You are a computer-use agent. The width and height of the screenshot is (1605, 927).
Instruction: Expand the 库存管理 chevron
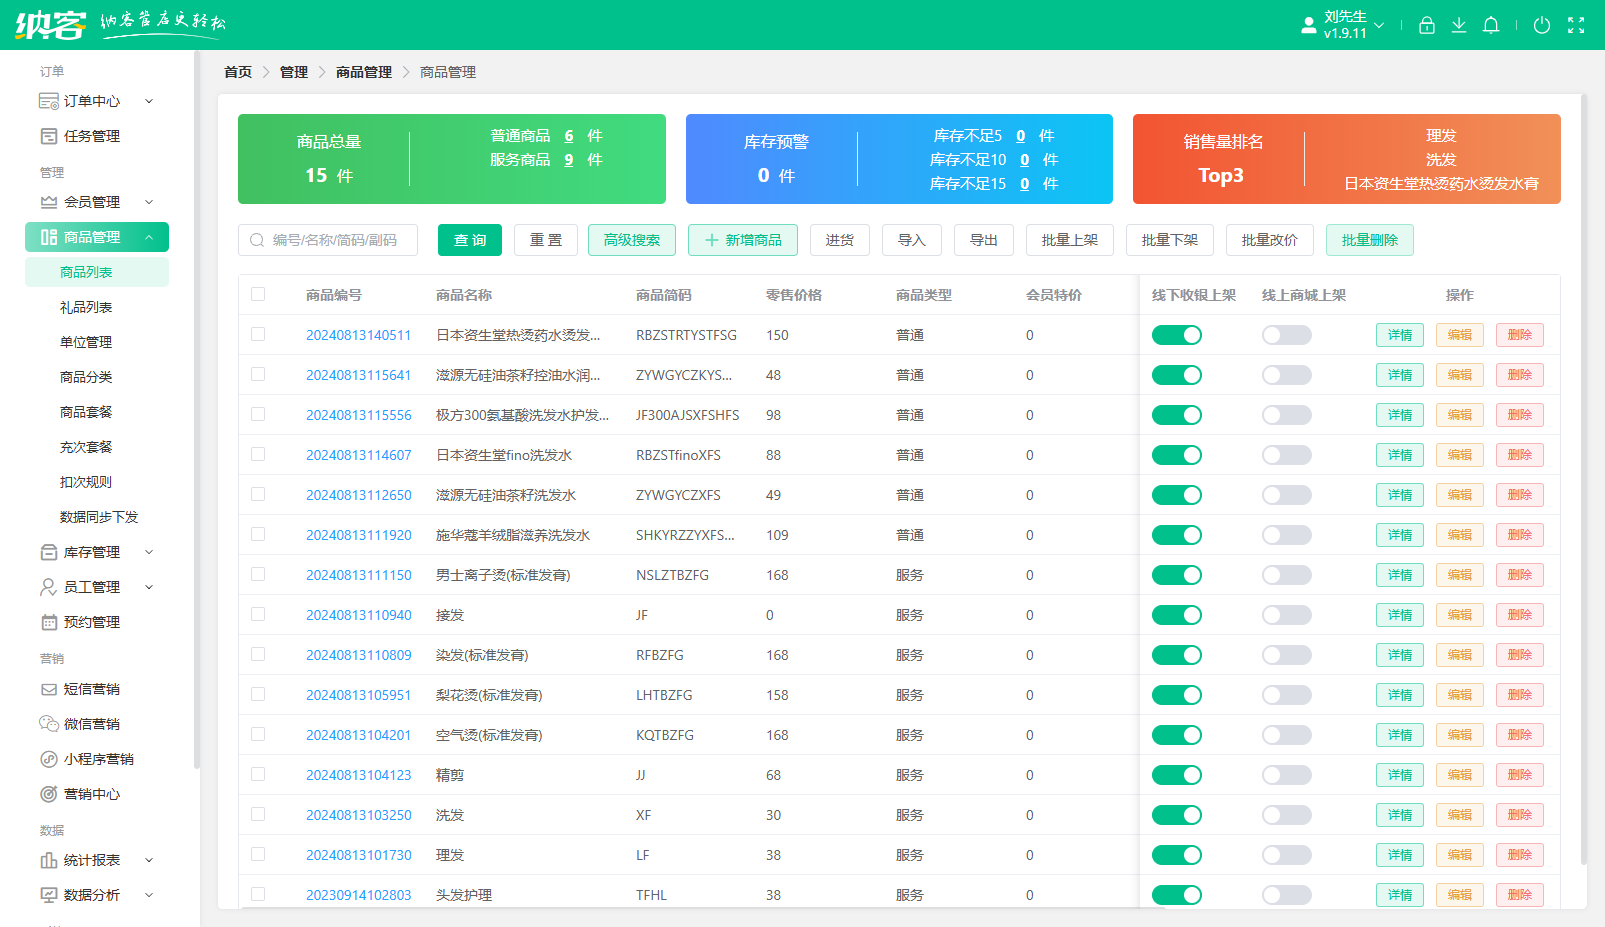point(149,552)
